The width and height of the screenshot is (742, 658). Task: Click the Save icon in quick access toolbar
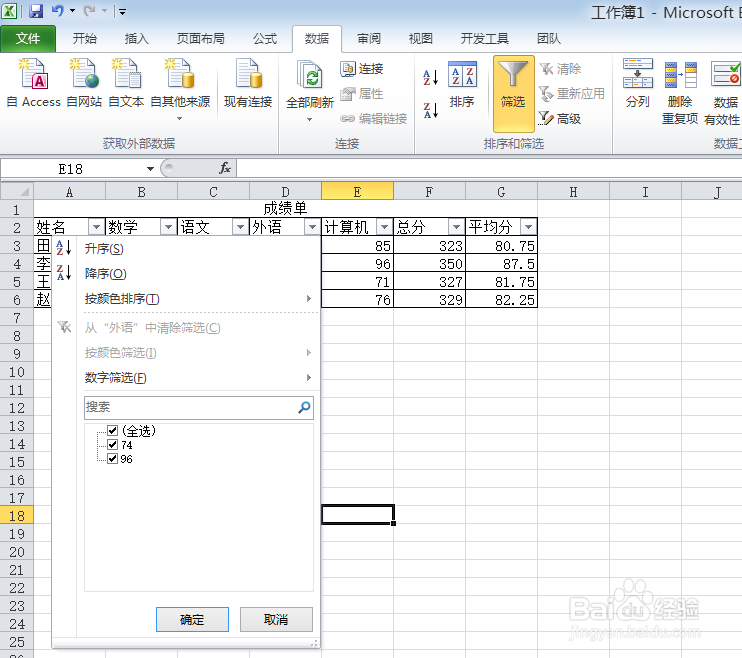(x=36, y=11)
